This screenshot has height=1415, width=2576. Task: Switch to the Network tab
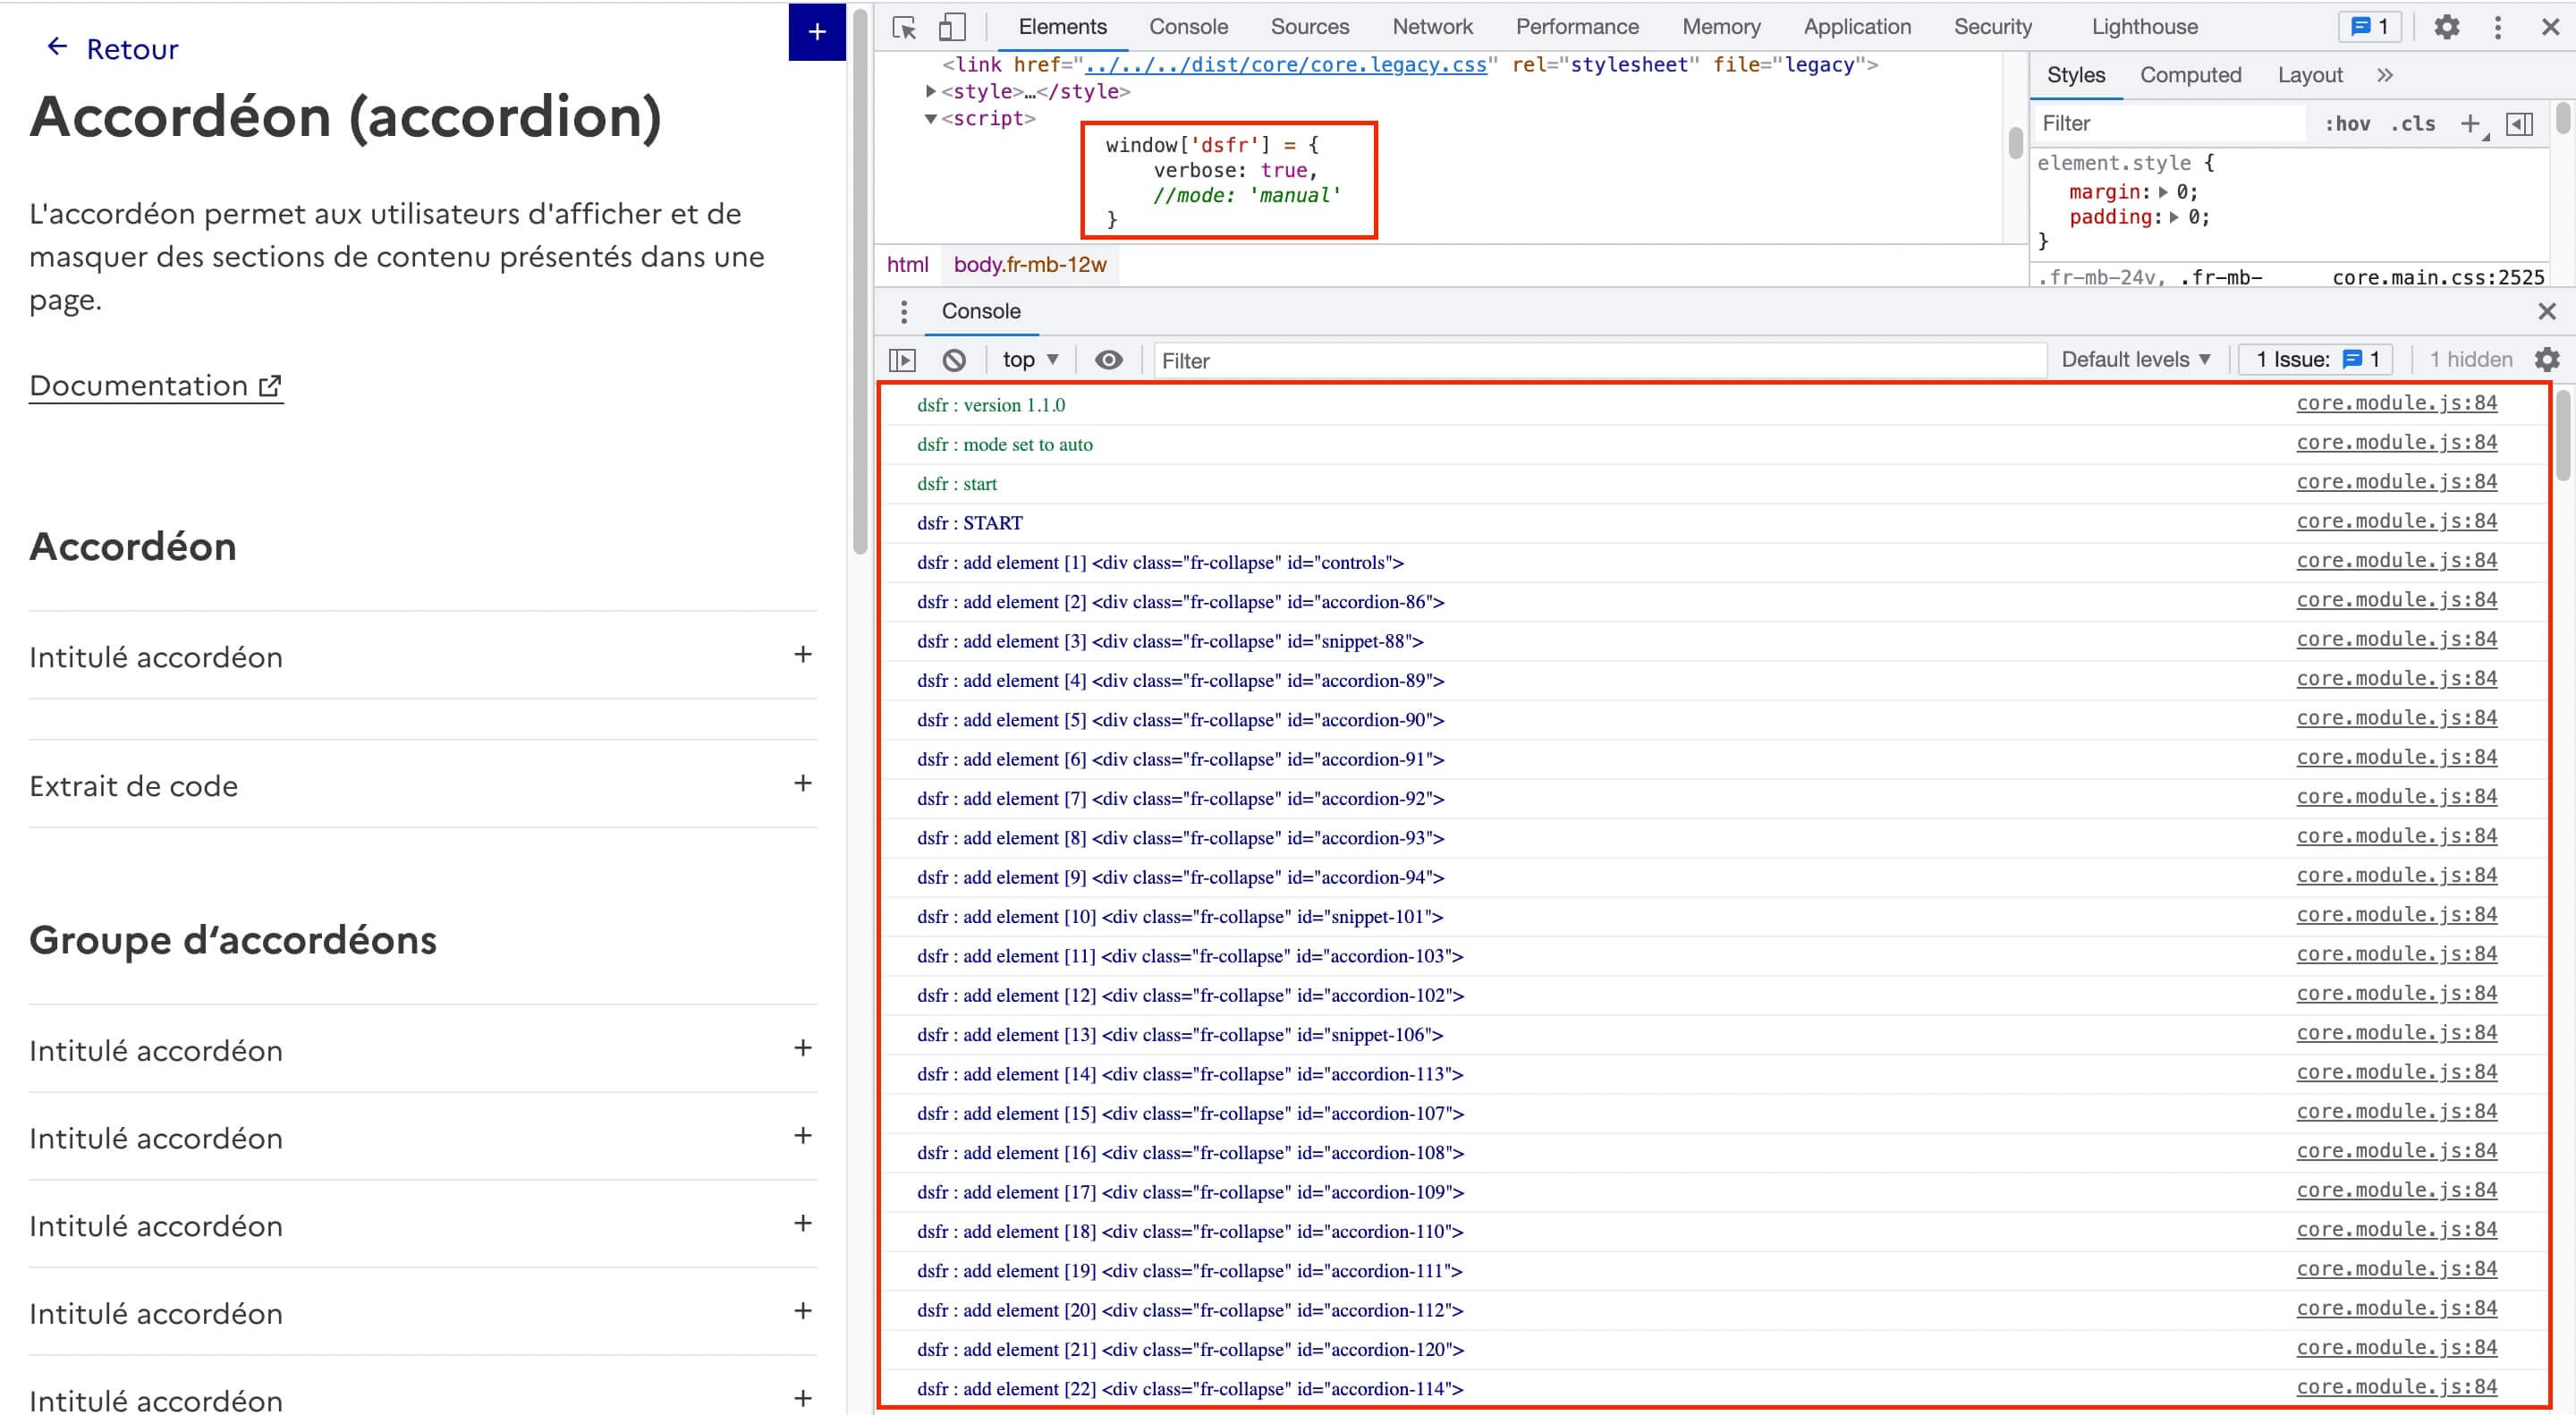(x=1432, y=27)
